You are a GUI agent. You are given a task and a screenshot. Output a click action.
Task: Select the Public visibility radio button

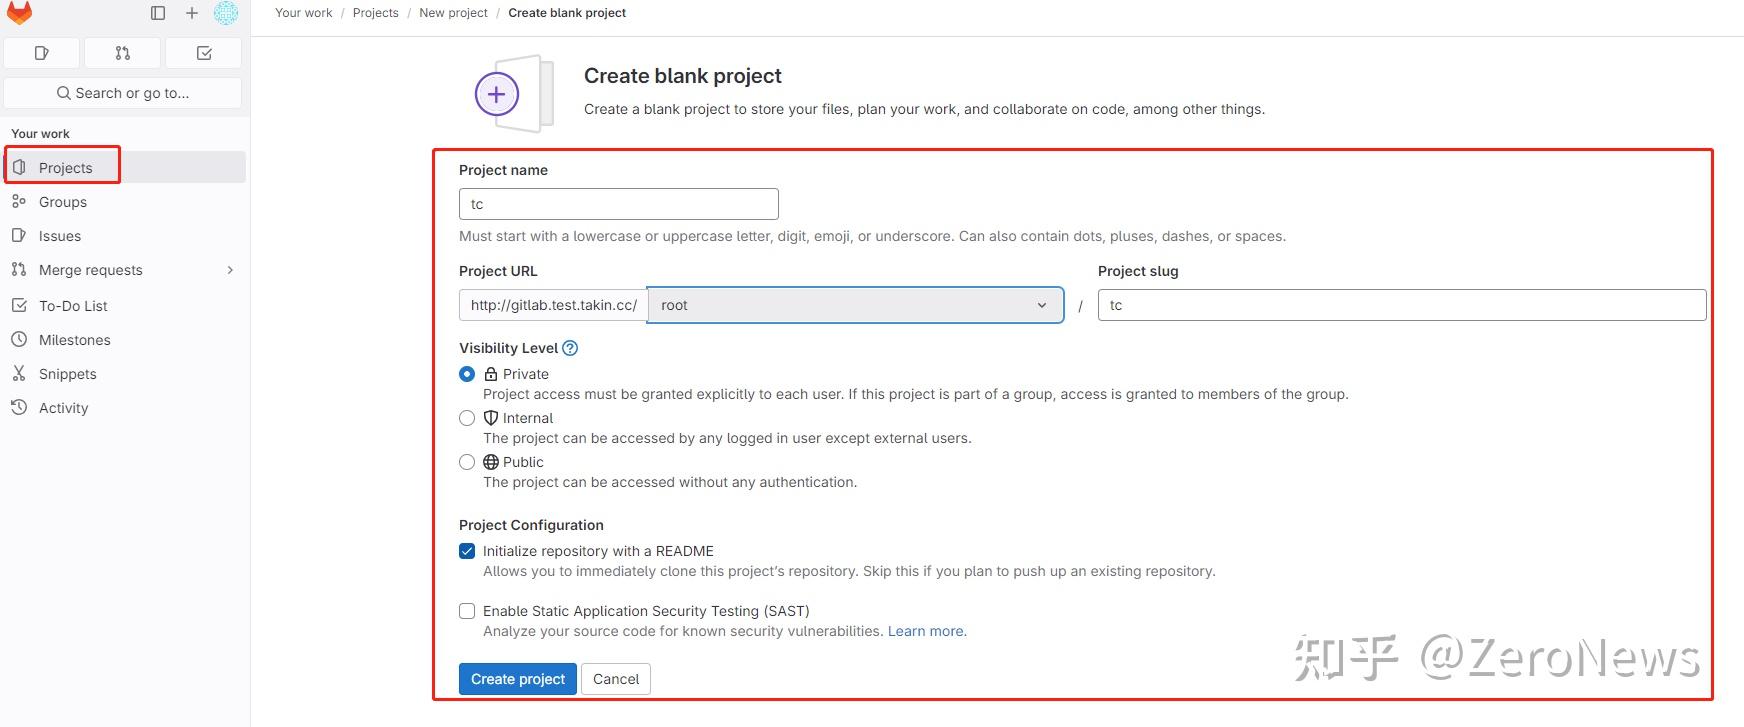(x=467, y=462)
